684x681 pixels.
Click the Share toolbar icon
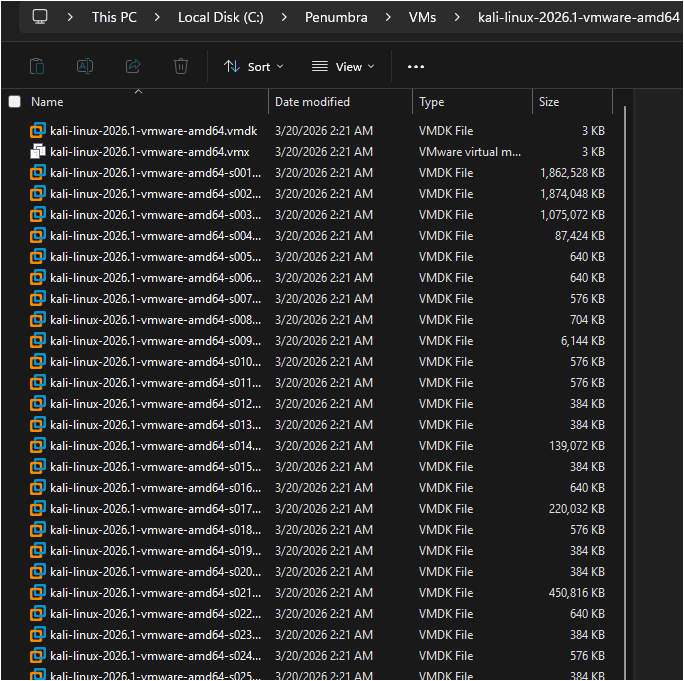pos(133,66)
